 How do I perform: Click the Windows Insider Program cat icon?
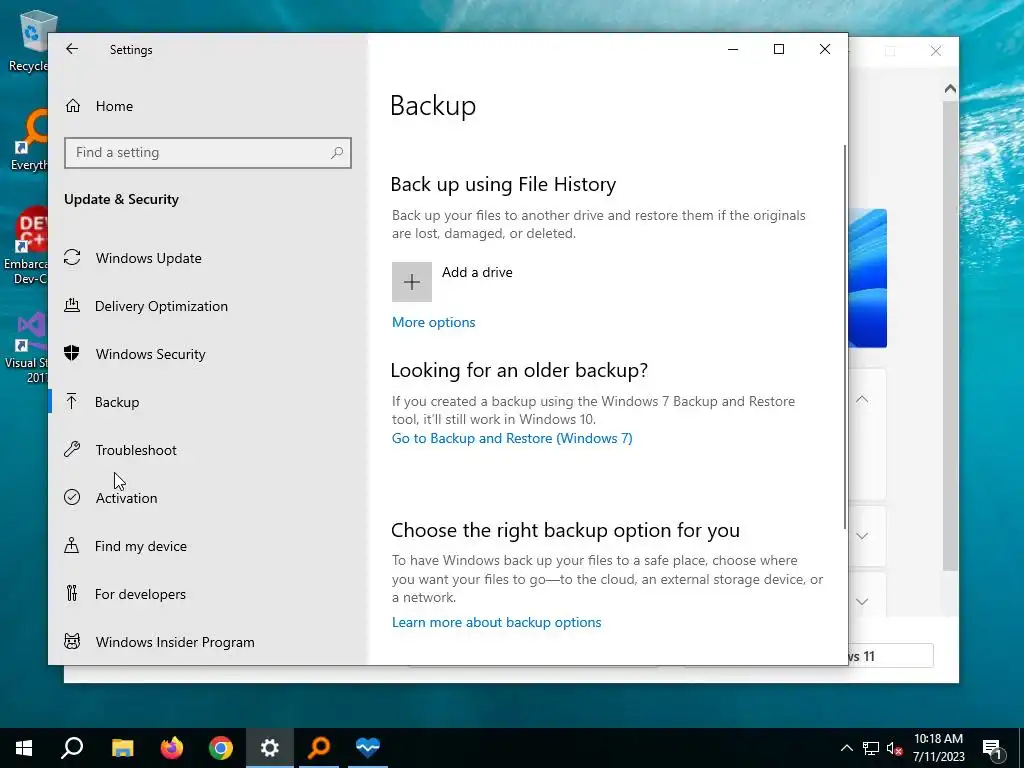click(x=72, y=641)
